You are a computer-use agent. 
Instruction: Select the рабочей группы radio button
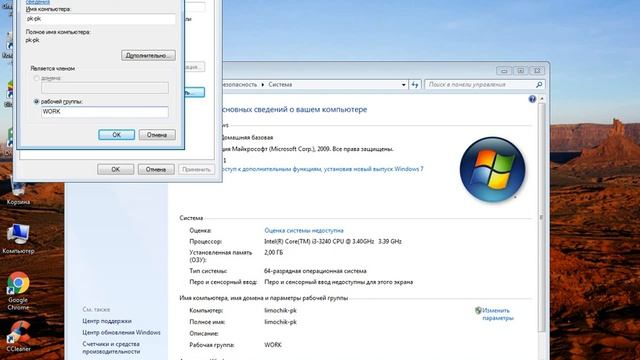point(36,101)
